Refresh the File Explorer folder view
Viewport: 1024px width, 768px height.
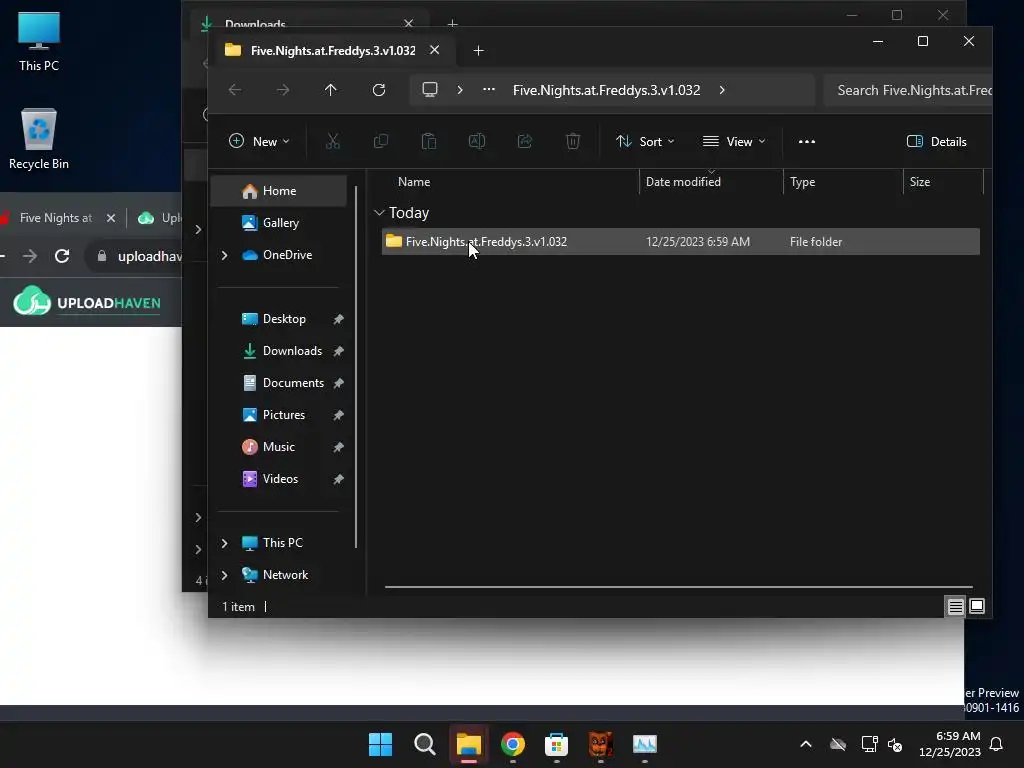[x=379, y=90]
